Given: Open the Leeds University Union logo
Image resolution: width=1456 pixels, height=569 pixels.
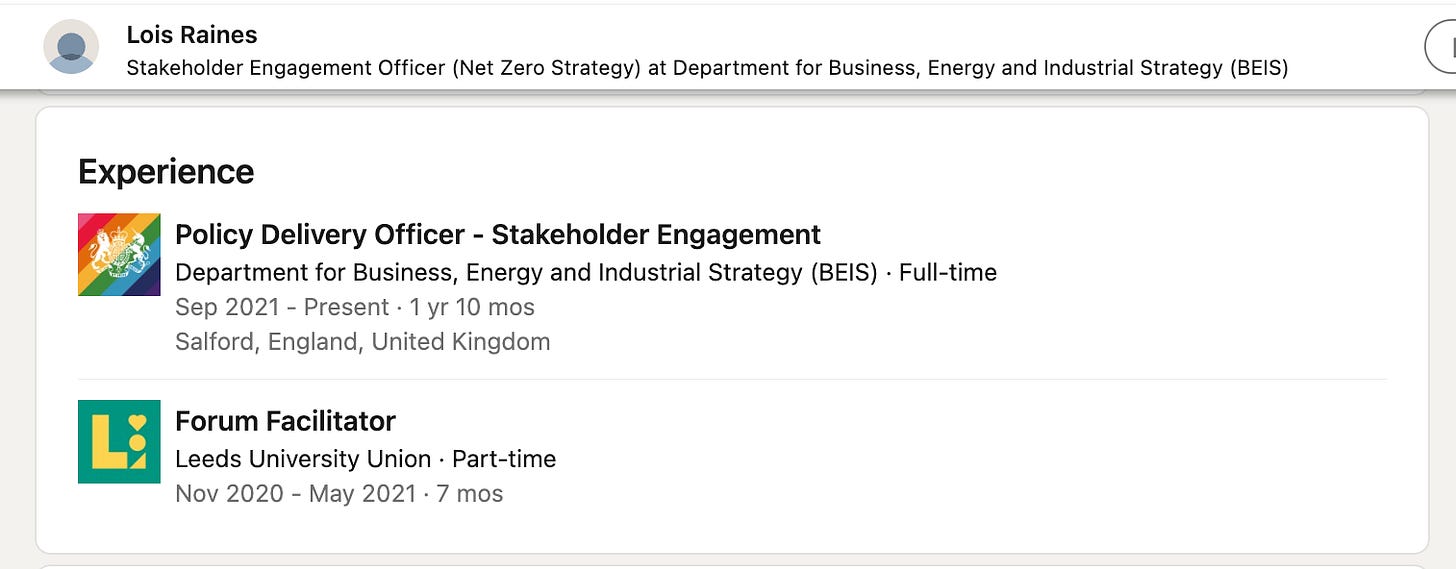Looking at the screenshot, I should (119, 441).
